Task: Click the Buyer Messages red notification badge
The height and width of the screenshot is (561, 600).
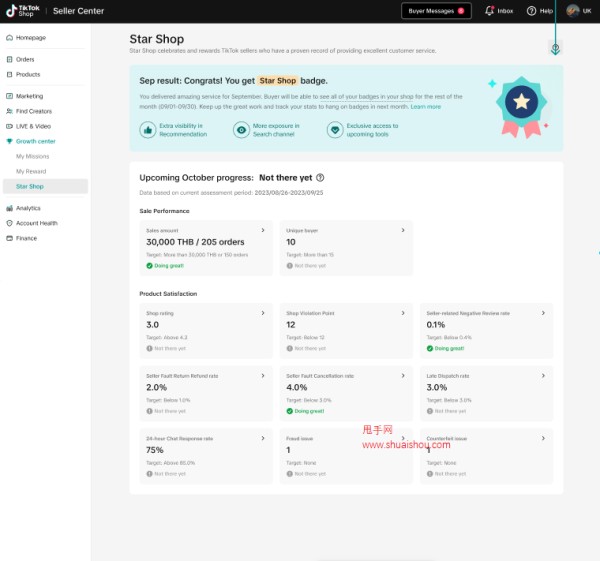Action: 461,11
